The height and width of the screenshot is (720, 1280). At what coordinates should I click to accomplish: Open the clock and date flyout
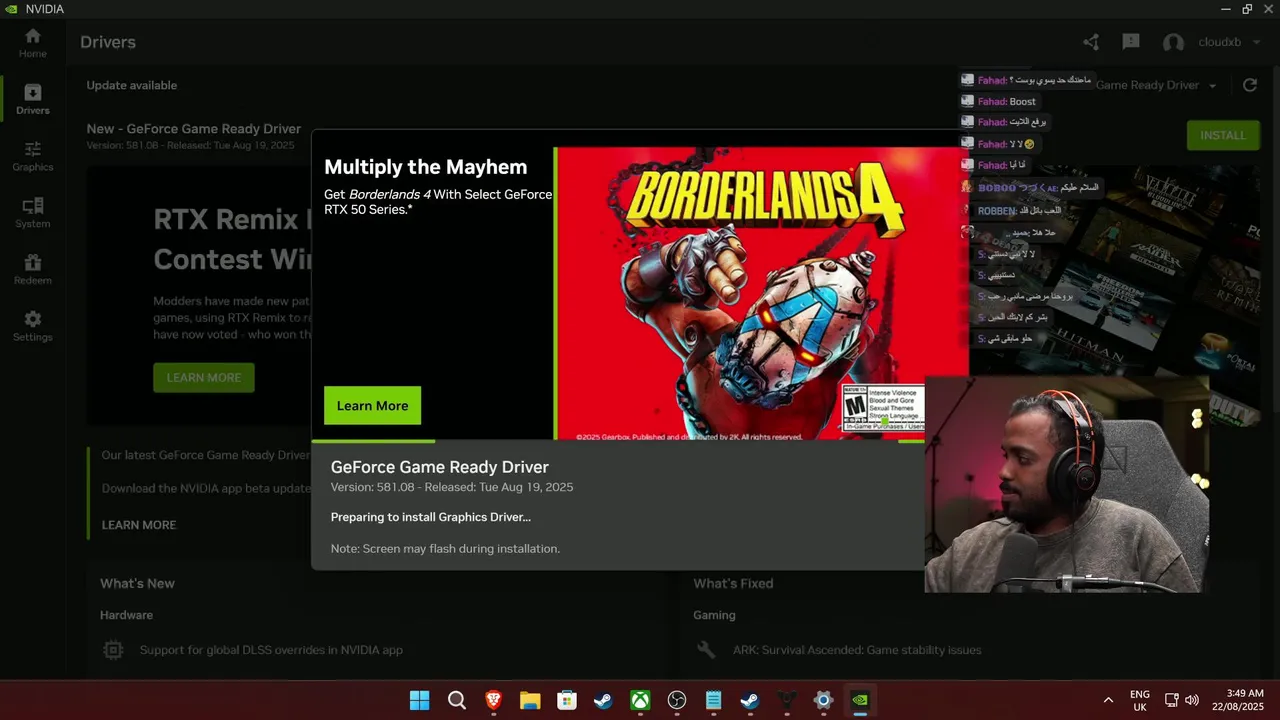tap(1238, 700)
